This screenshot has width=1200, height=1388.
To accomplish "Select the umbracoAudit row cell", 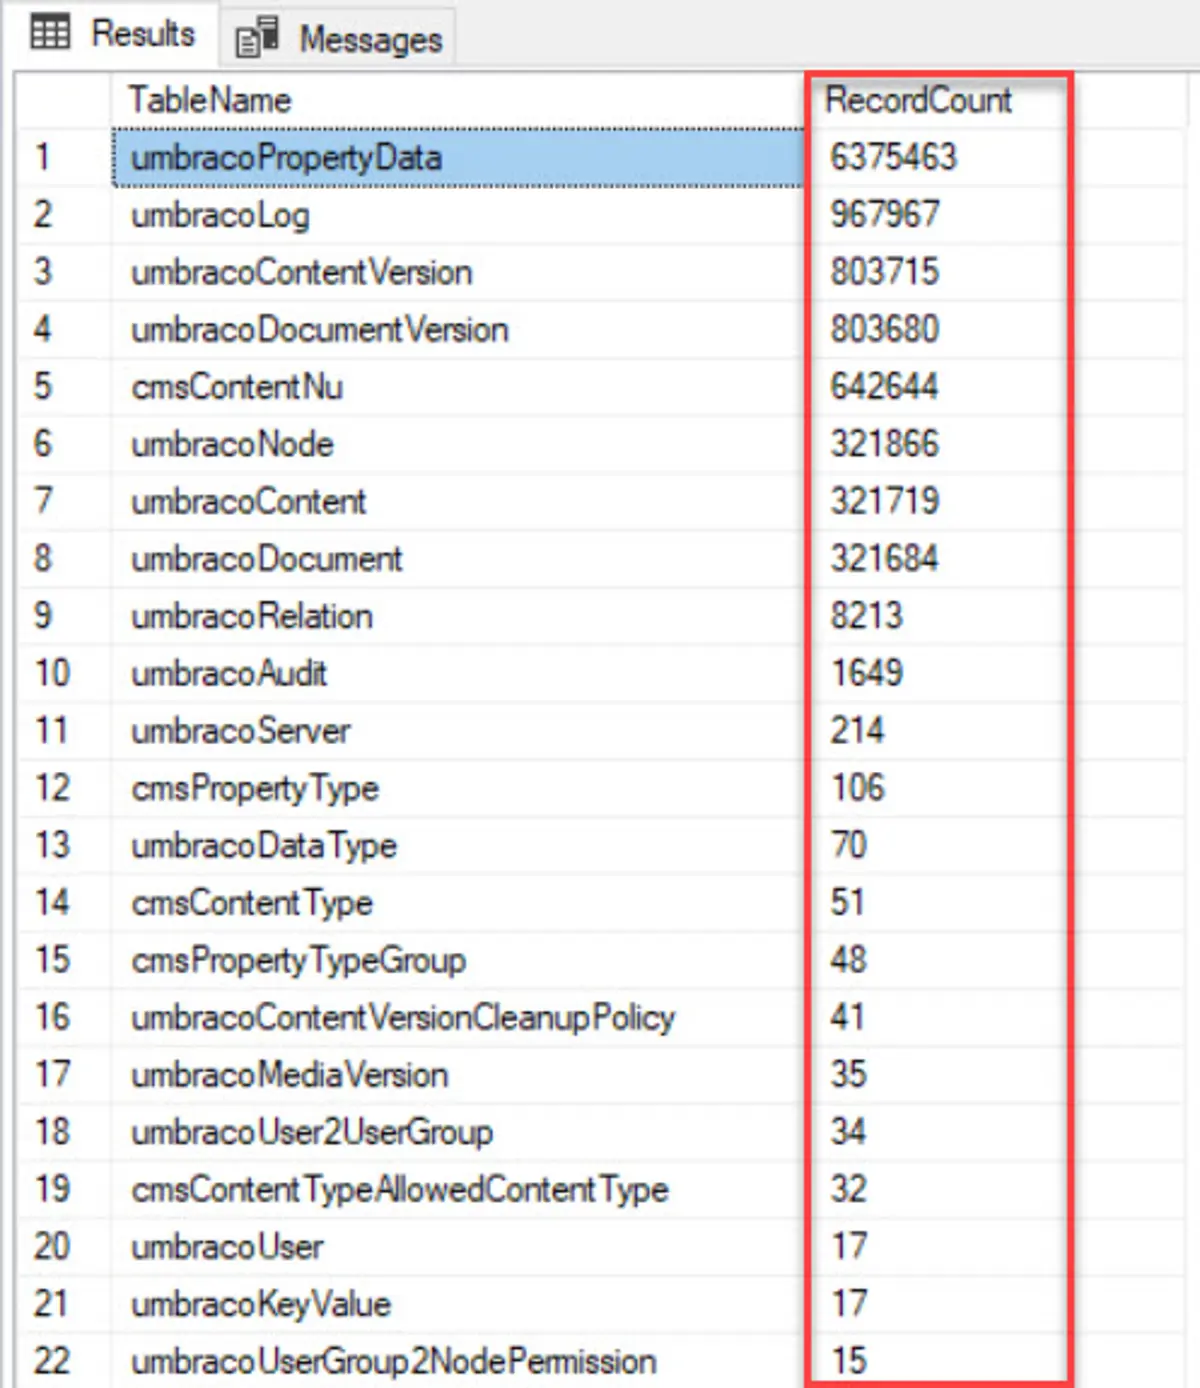I will coord(229,674).
